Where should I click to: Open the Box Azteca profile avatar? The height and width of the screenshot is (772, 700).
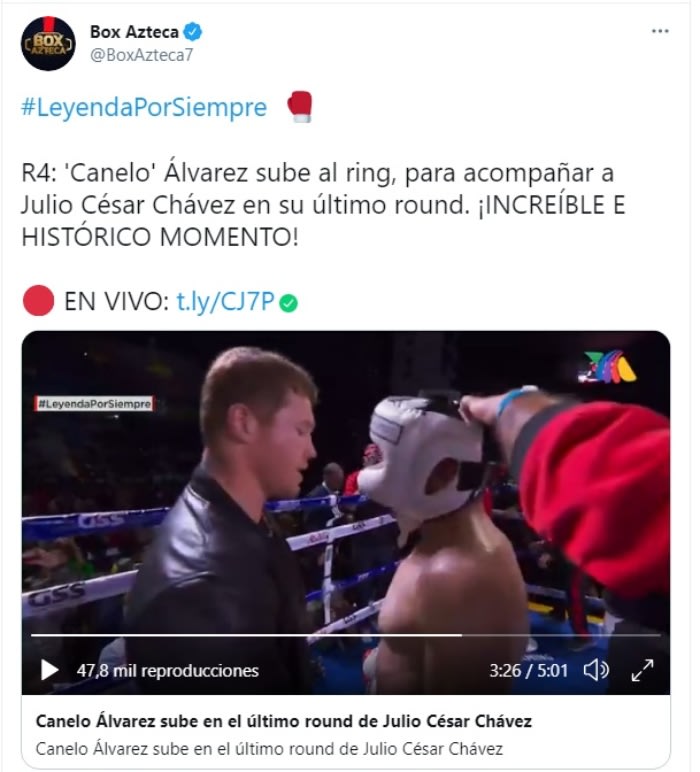pos(48,43)
